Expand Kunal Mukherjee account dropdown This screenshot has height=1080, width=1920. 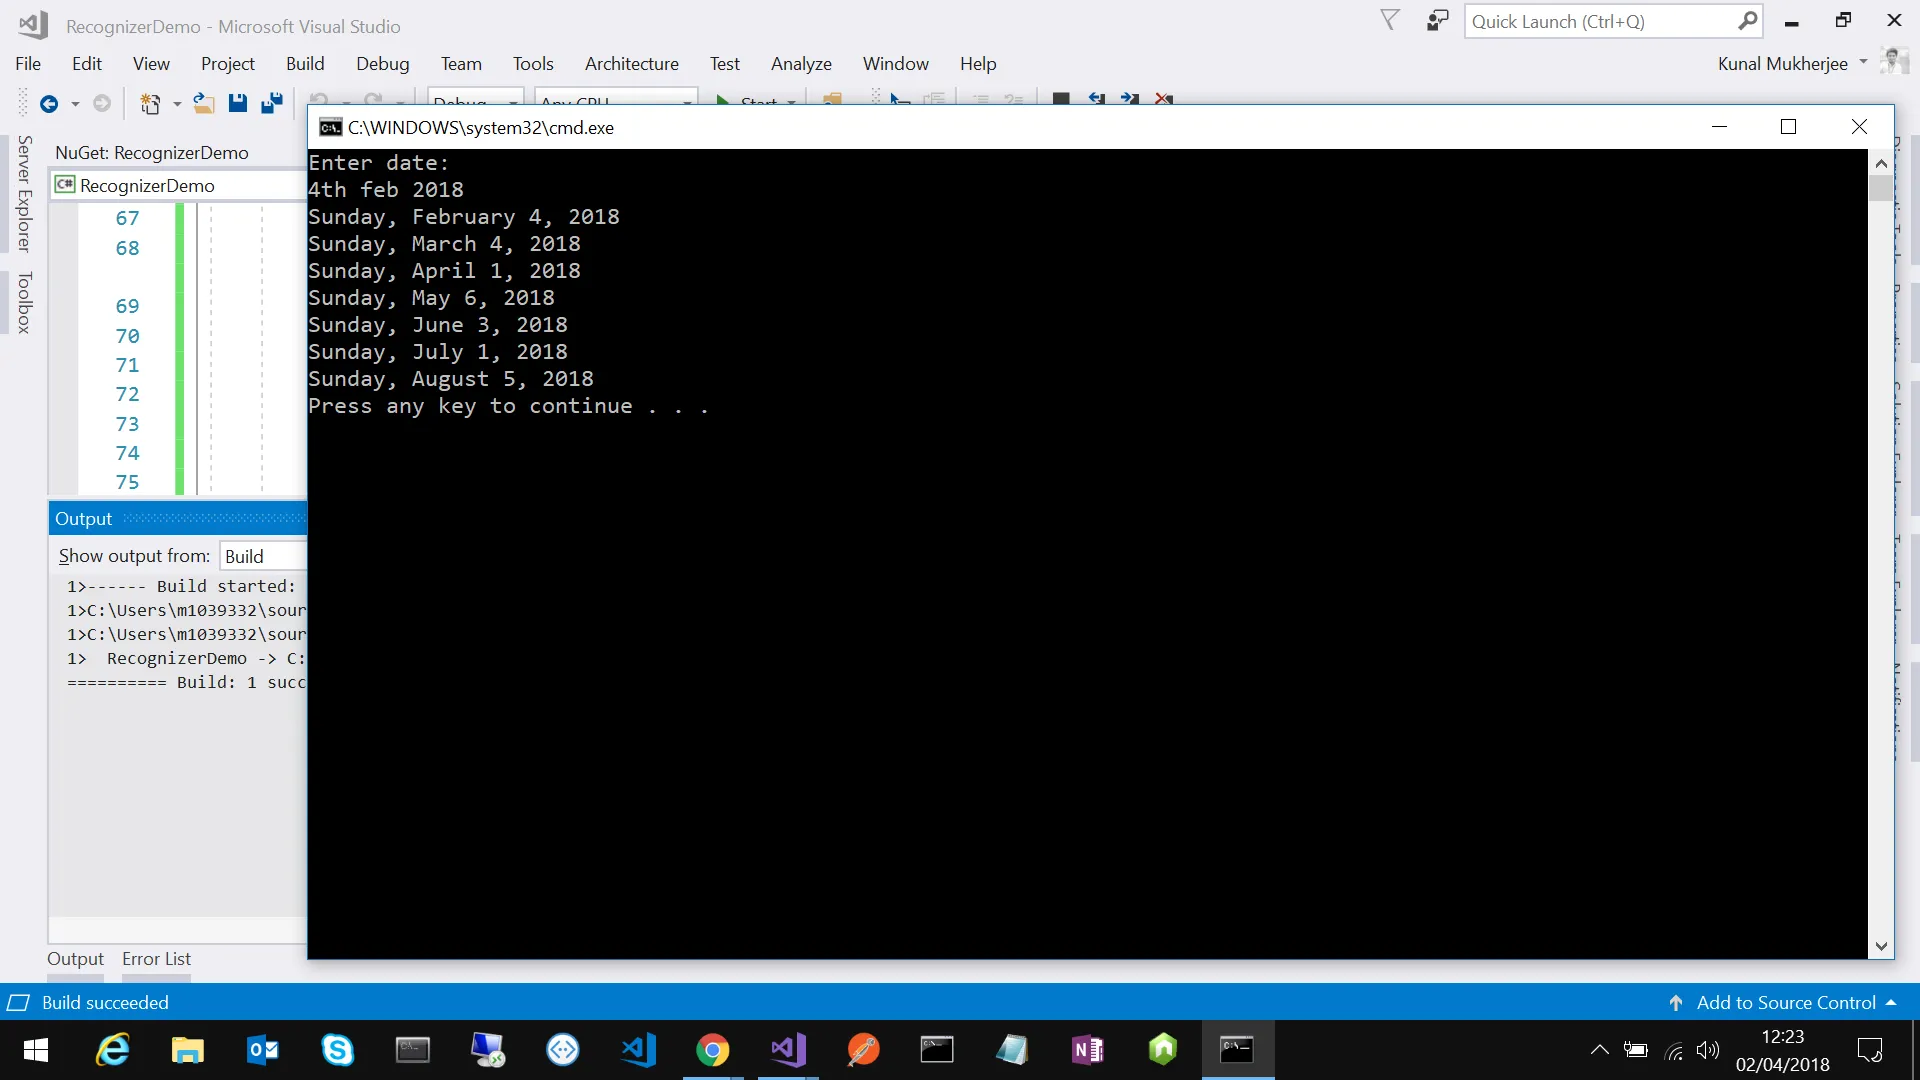click(1863, 62)
